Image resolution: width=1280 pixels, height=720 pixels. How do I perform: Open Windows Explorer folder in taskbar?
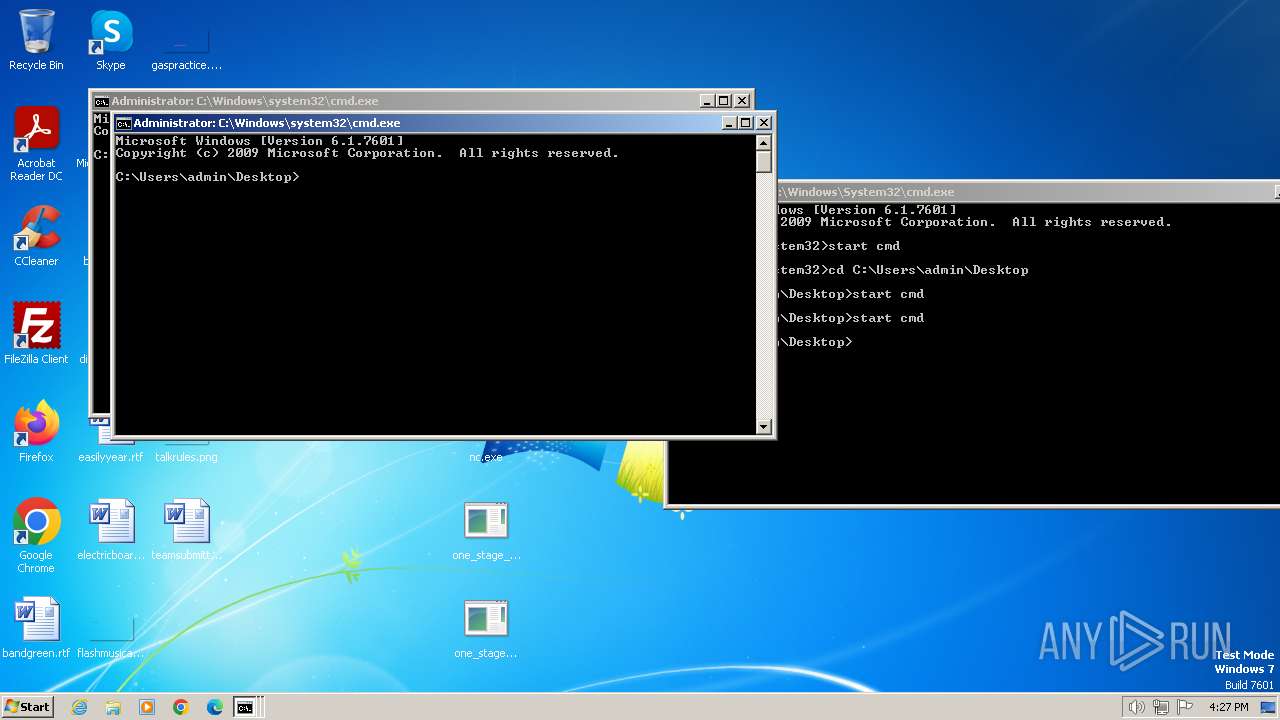tap(113, 707)
